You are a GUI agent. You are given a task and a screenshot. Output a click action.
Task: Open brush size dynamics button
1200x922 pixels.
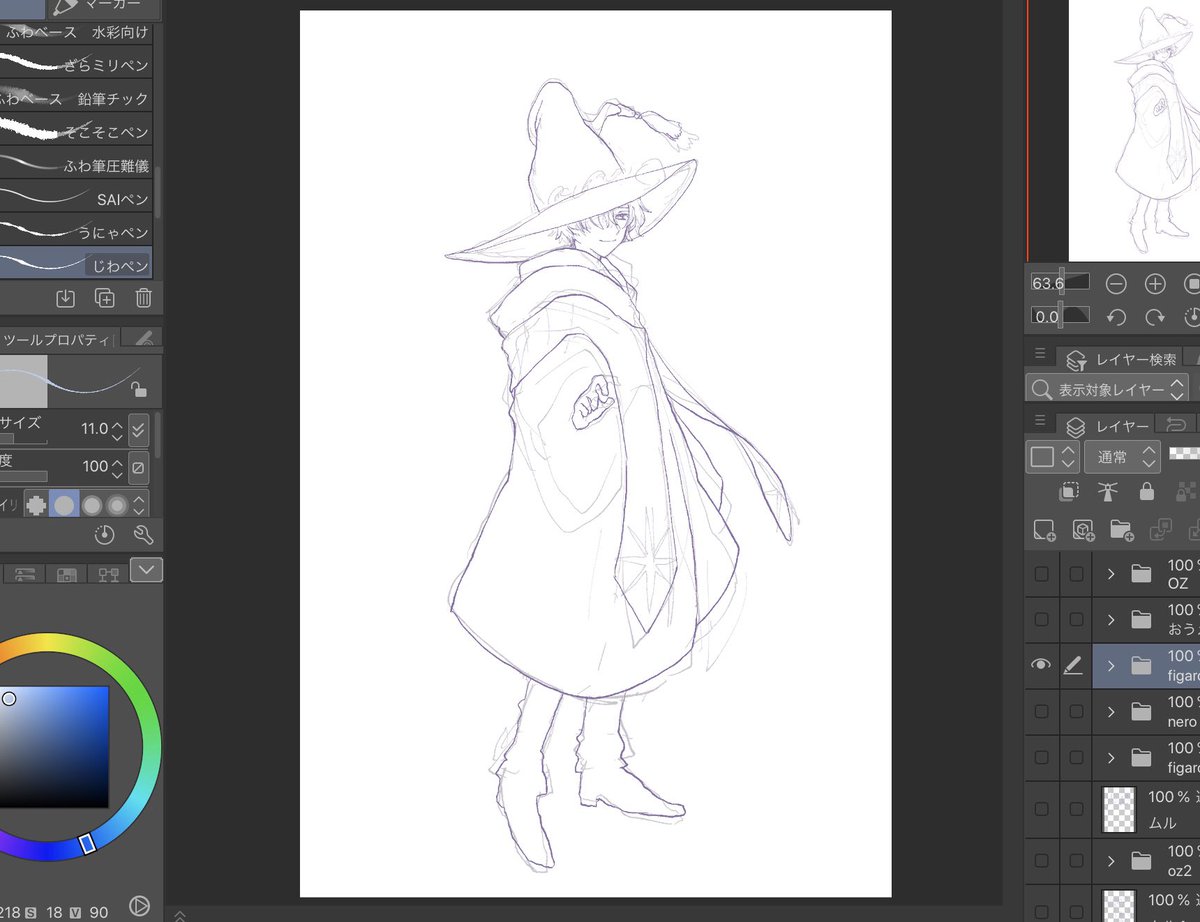pyautogui.click(x=139, y=429)
